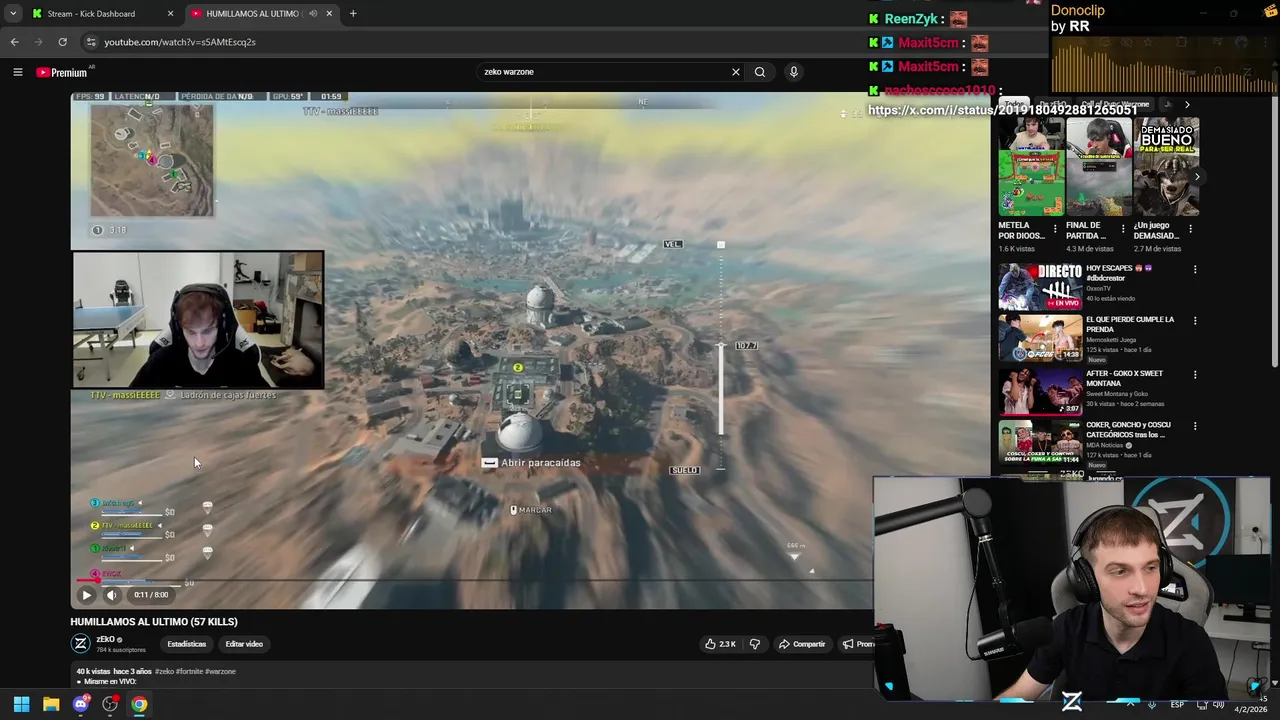Close the Kick Dashboard tab
Image resolution: width=1280 pixels, height=720 pixels.
pos(170,14)
